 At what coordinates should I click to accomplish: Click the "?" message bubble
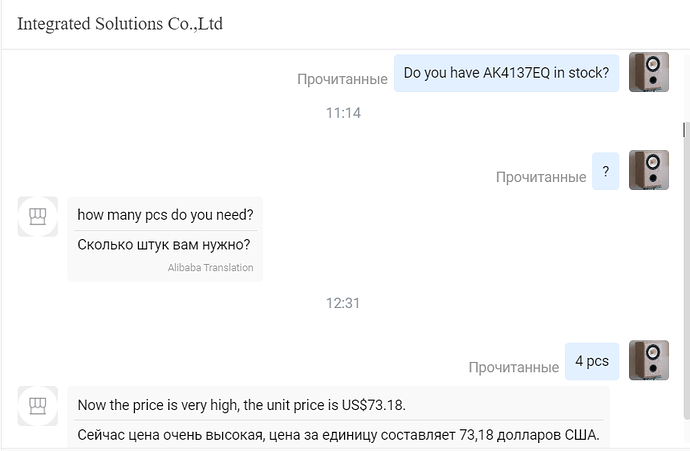coord(605,171)
